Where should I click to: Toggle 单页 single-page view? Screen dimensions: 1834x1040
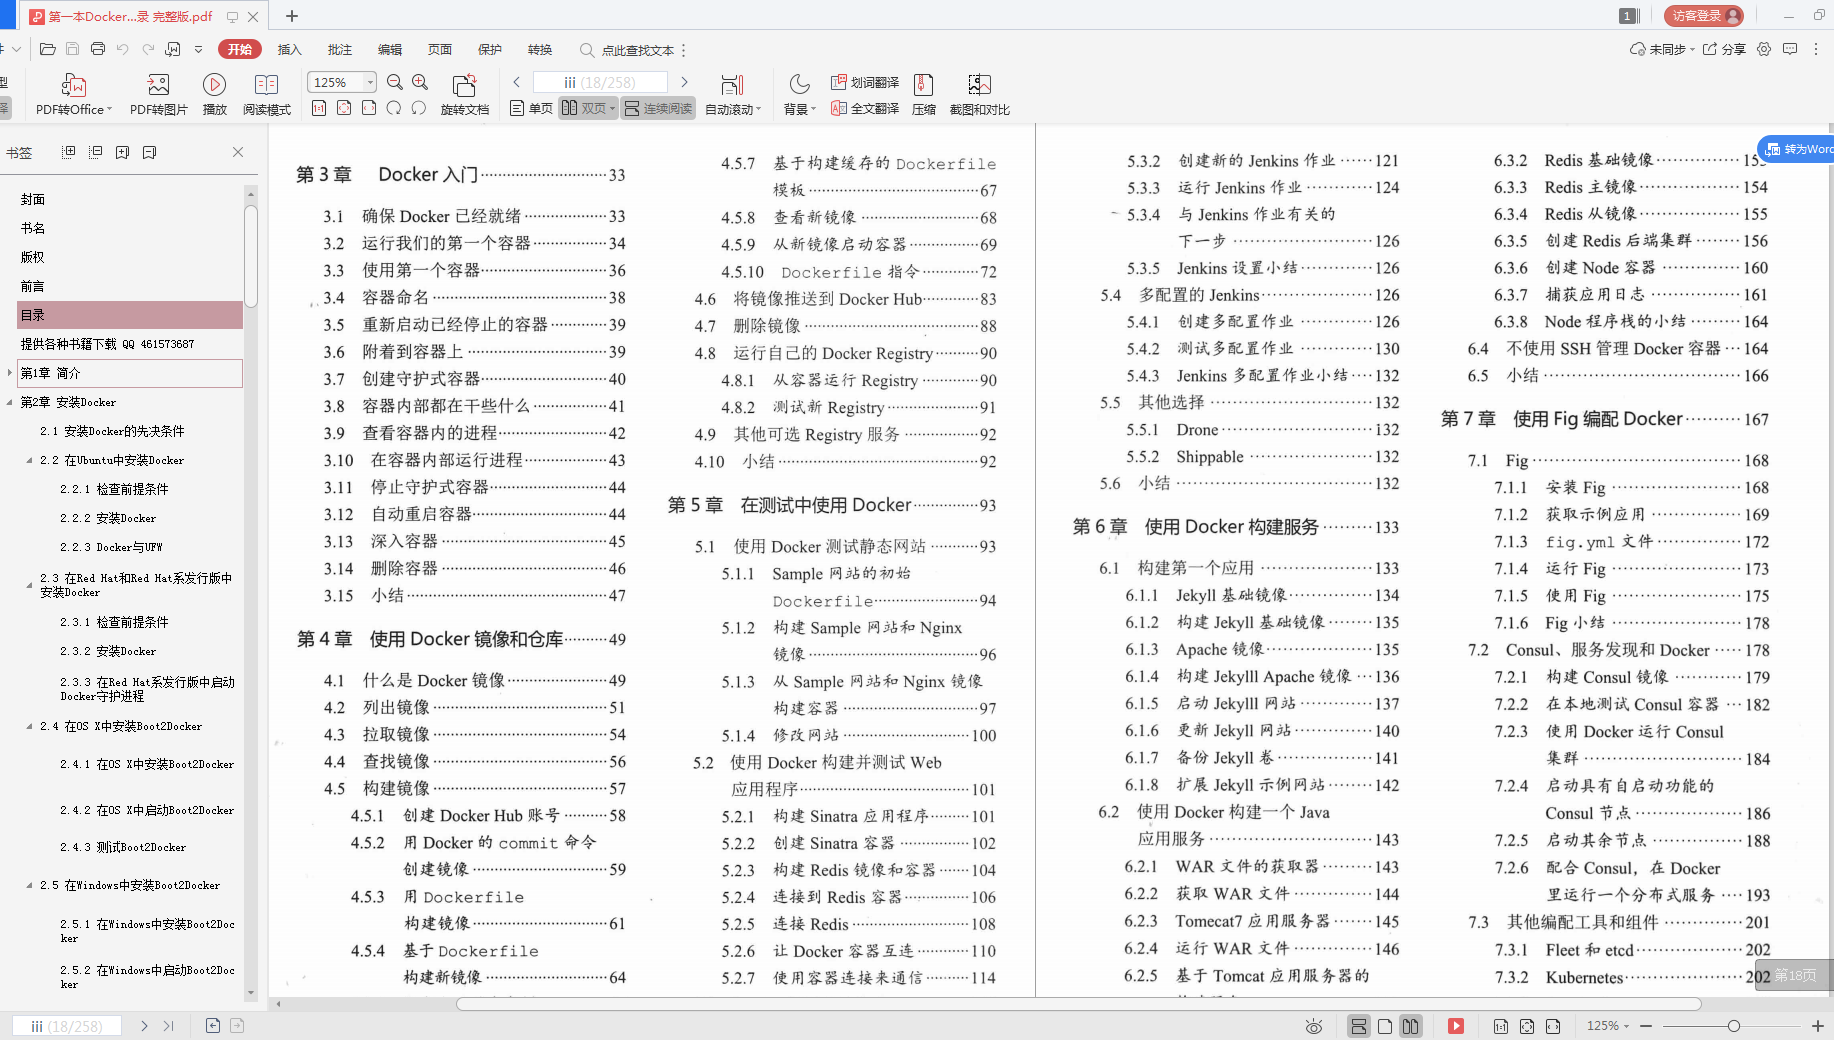coord(531,108)
